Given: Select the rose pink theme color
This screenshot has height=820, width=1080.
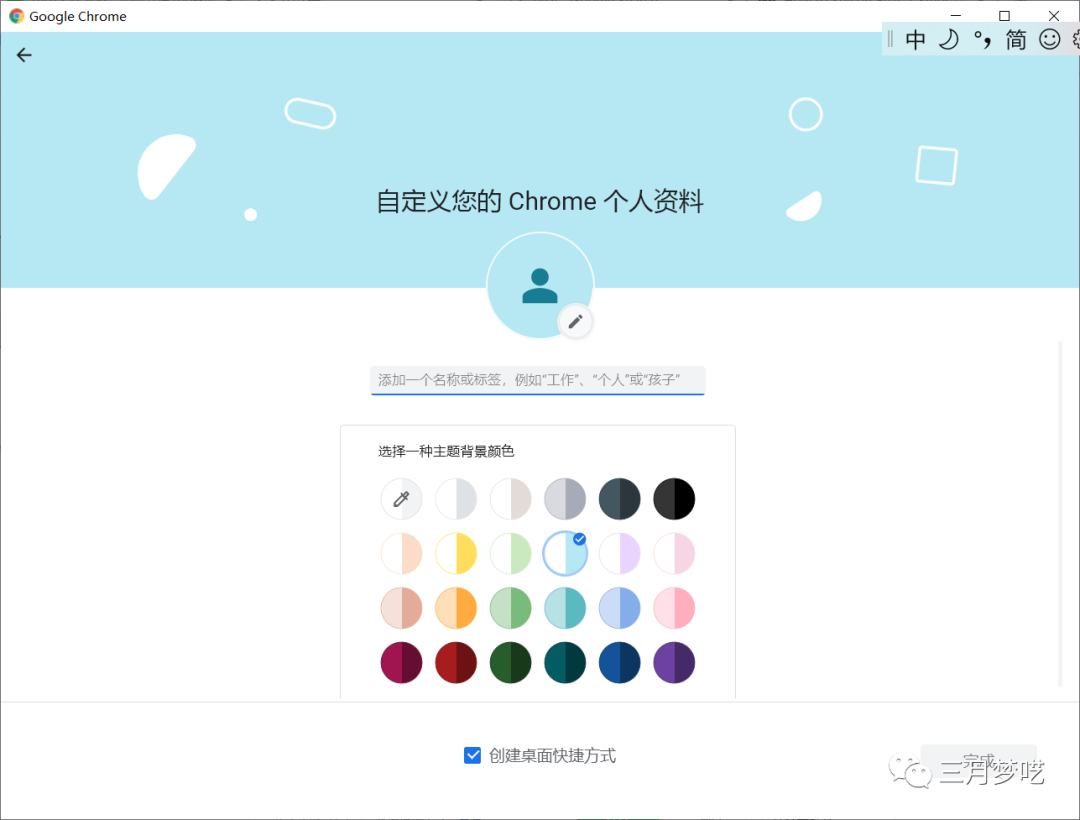Looking at the screenshot, I should (x=674, y=608).
